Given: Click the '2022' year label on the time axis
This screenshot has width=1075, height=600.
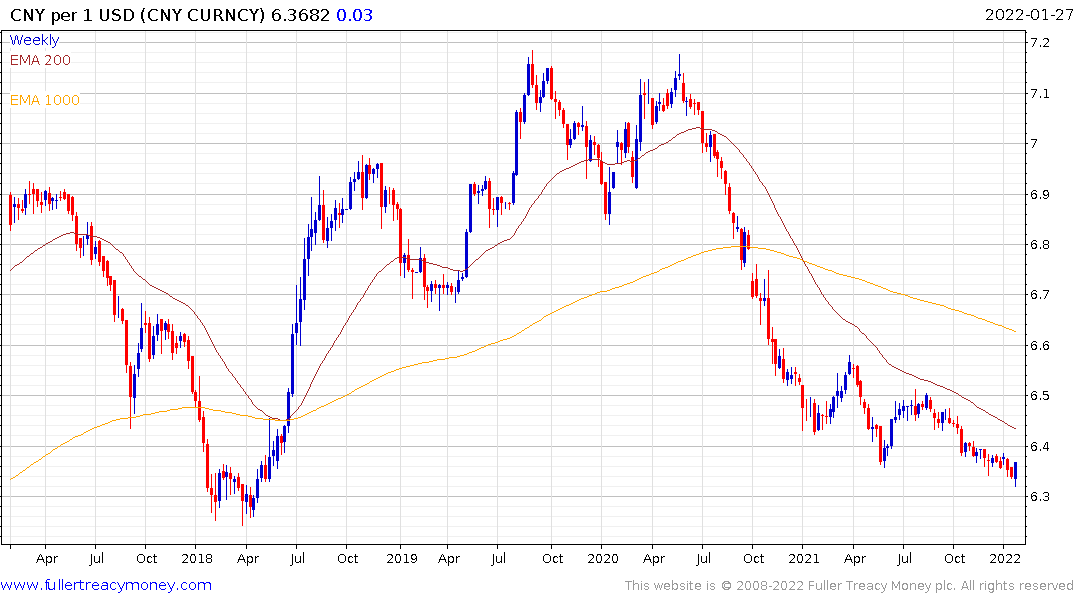Looking at the screenshot, I should tap(1005, 558).
